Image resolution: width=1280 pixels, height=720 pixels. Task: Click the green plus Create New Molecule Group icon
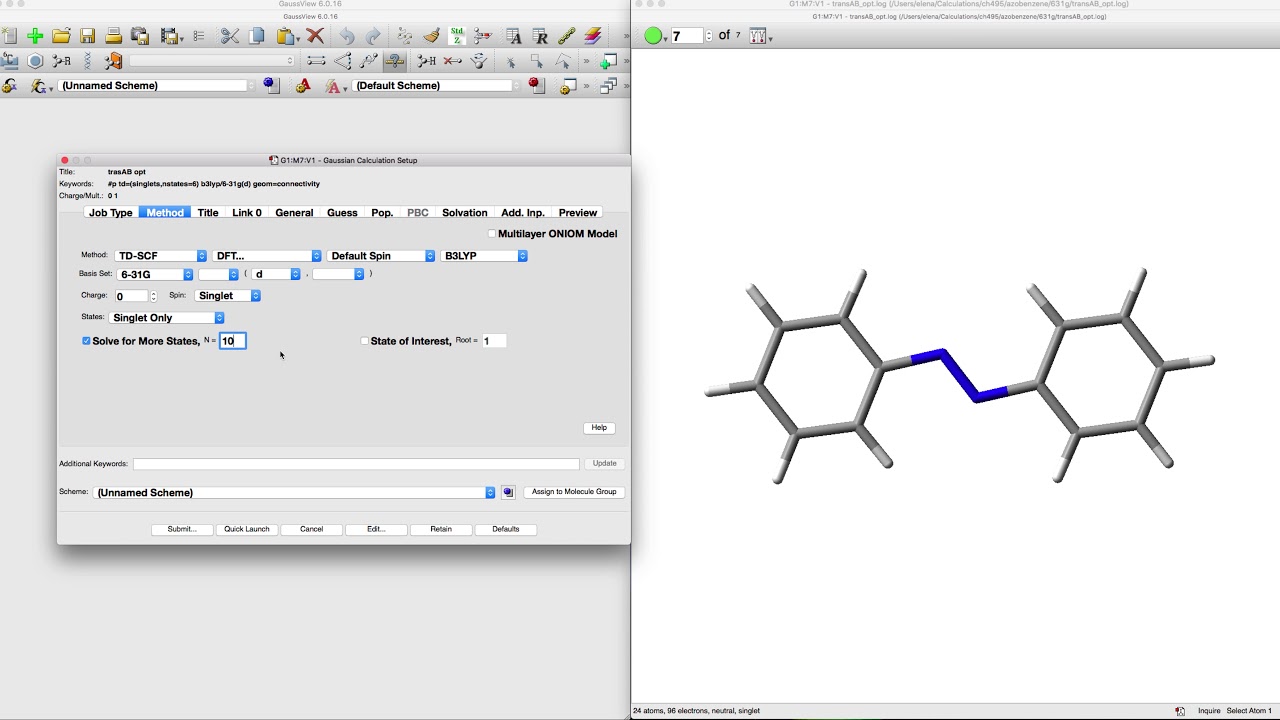(x=35, y=36)
